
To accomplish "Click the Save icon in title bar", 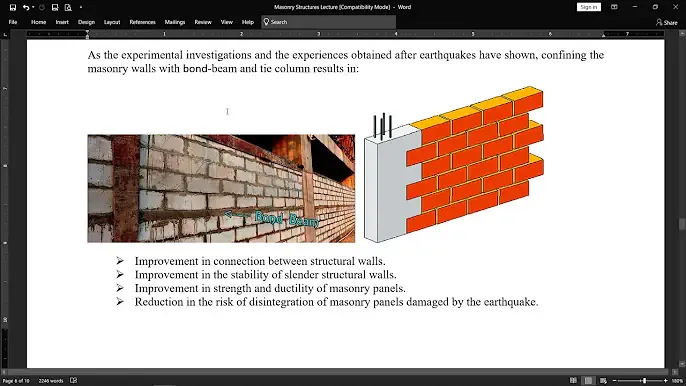I will click(x=13, y=7).
